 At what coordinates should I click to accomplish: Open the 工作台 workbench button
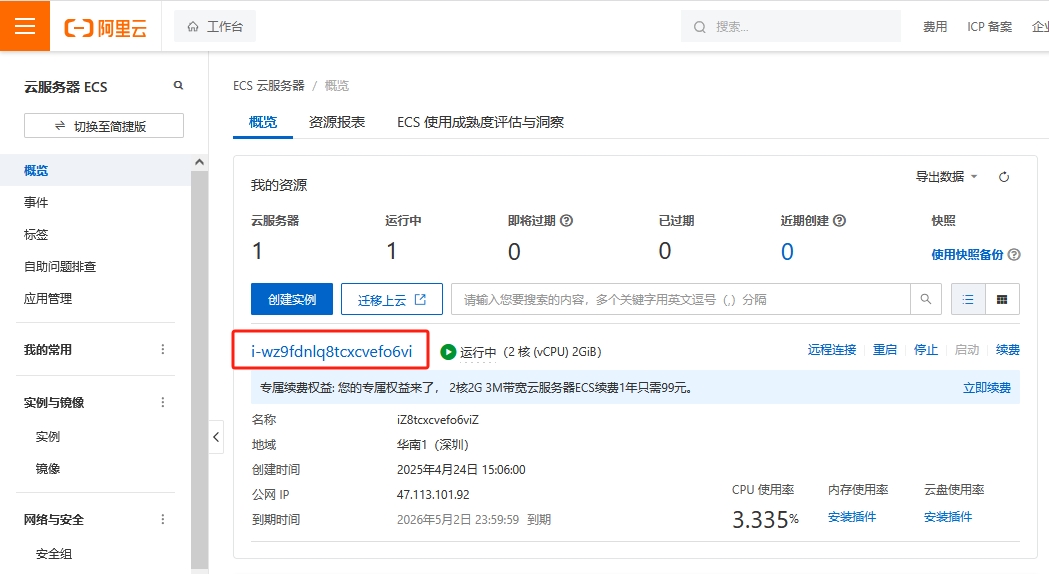click(215, 27)
